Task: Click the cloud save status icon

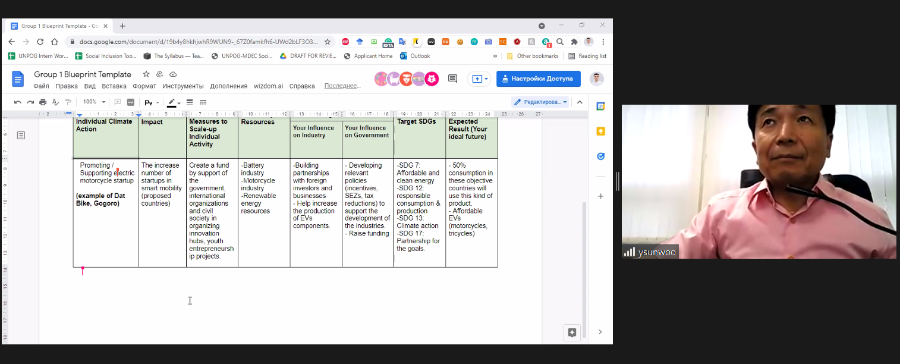Action: coord(173,74)
